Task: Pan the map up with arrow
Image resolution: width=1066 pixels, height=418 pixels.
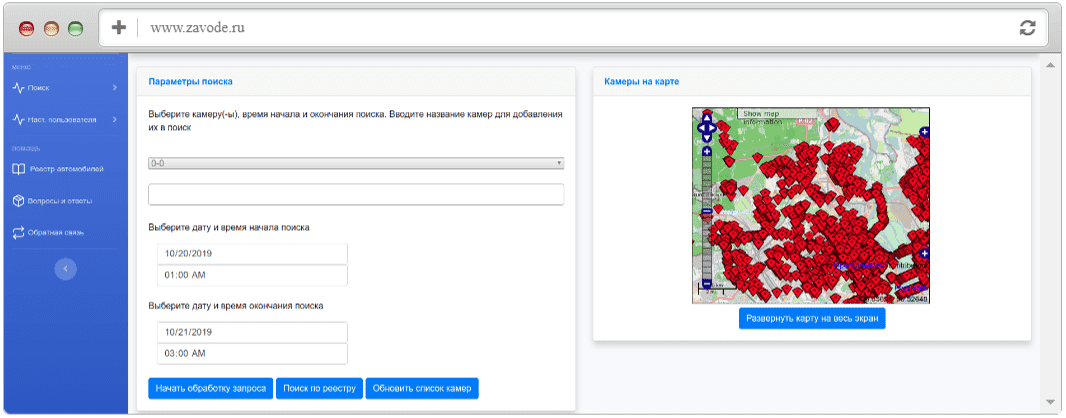Action: (707, 118)
